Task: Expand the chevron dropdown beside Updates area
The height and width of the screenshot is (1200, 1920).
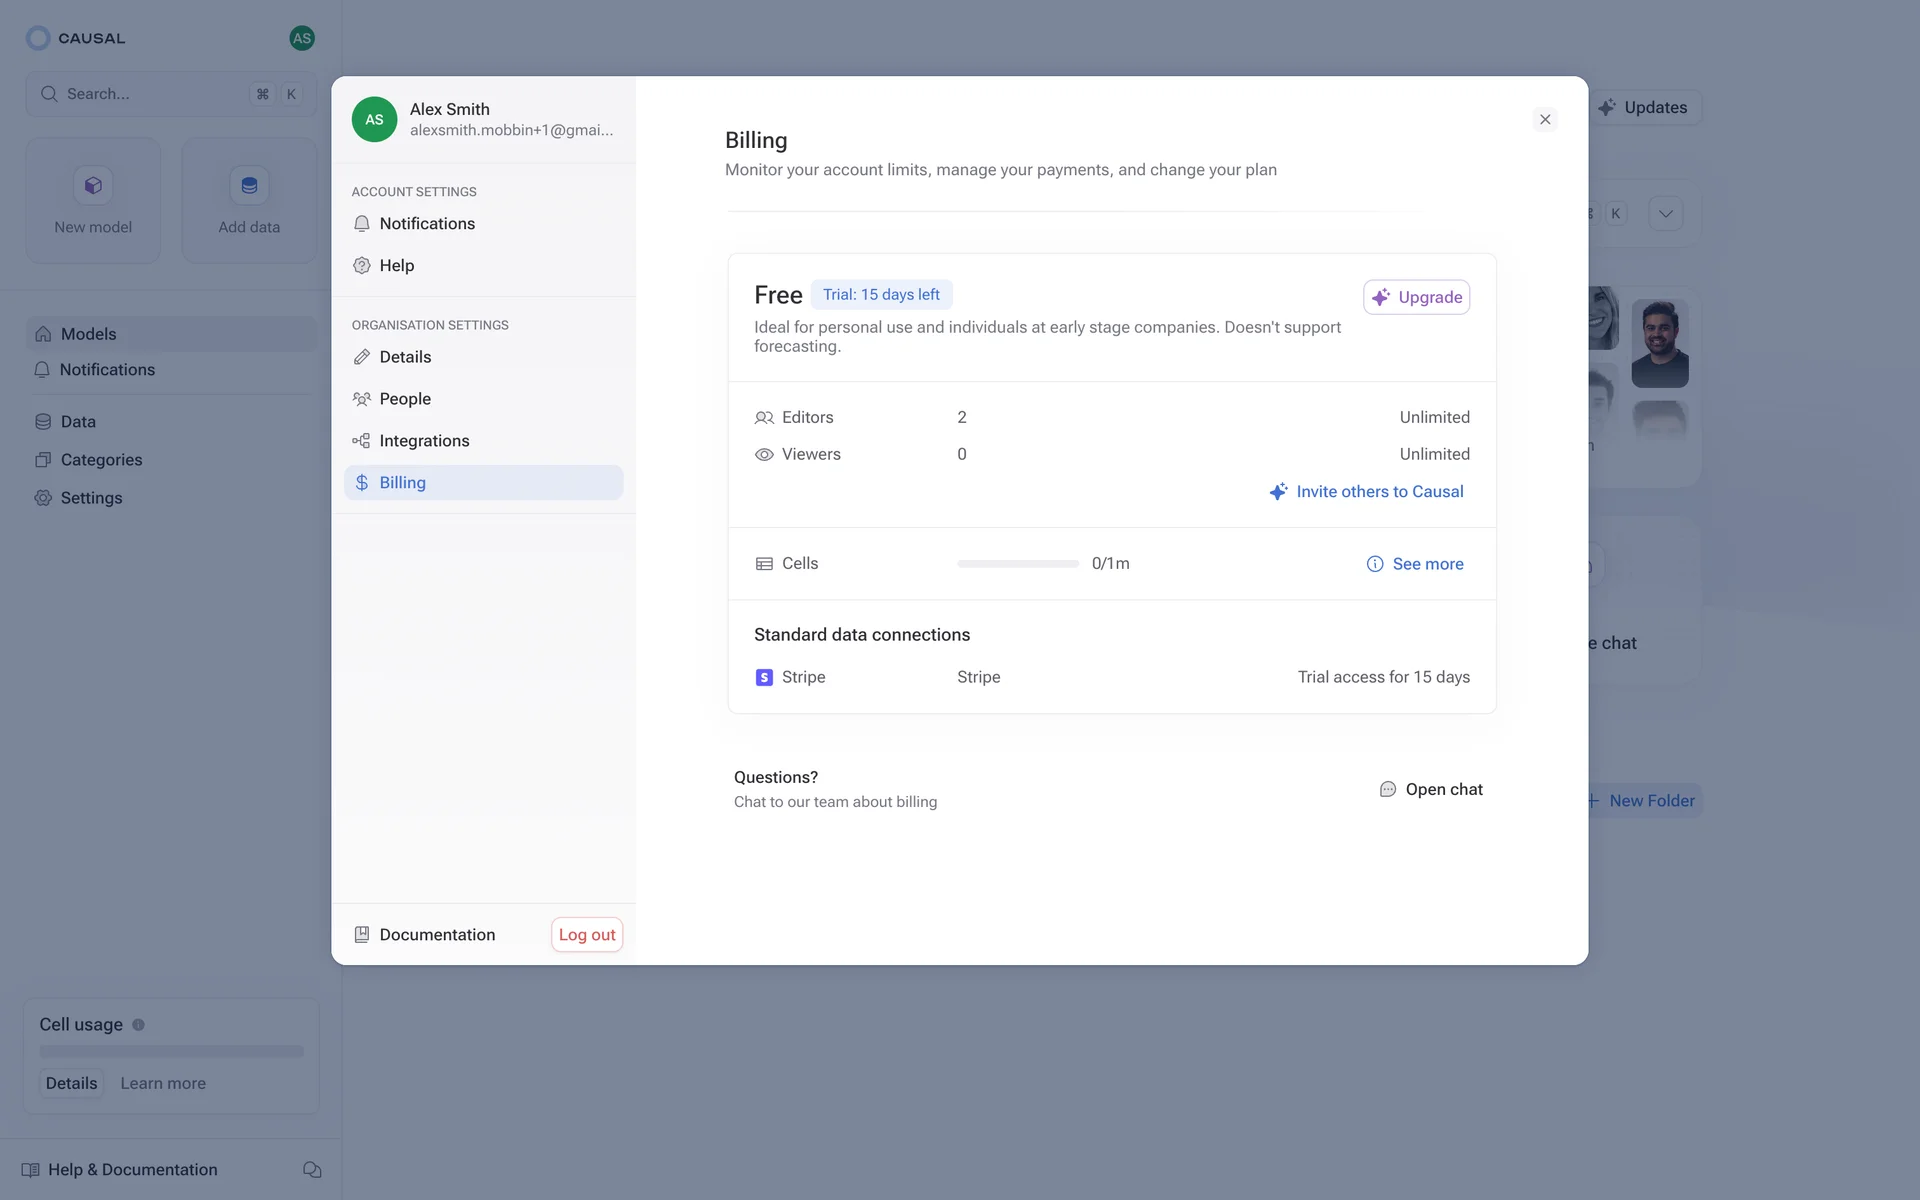Action: (x=1666, y=214)
